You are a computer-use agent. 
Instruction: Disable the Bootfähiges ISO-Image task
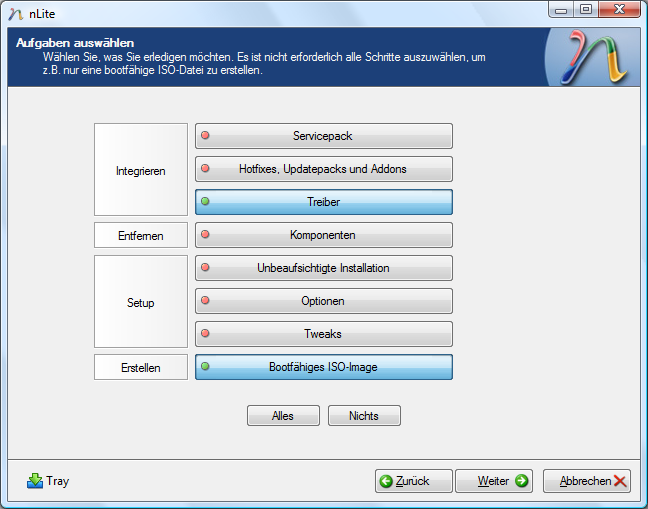tap(323, 367)
